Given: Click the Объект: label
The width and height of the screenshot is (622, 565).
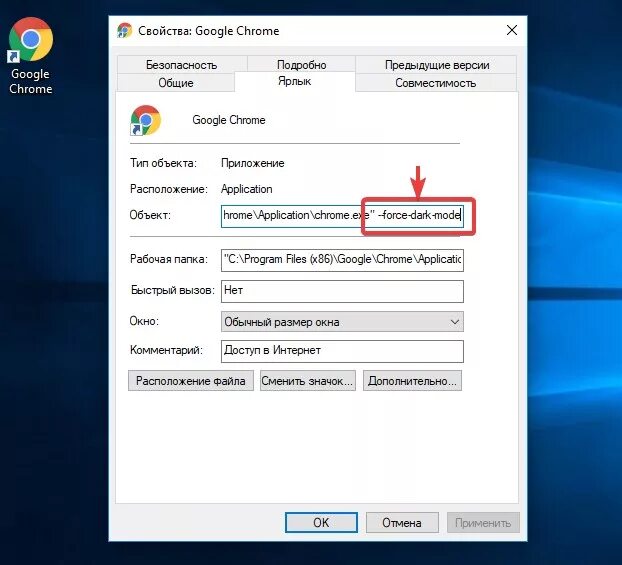Looking at the screenshot, I should click(150, 215).
